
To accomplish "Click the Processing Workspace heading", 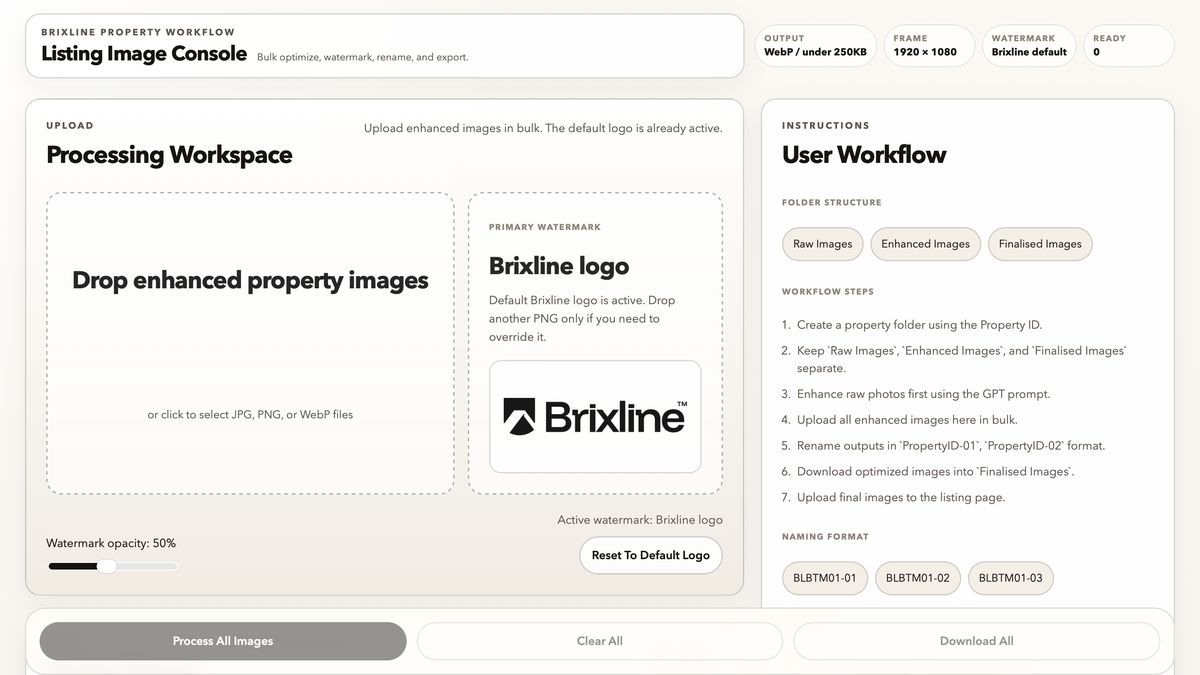I will click(x=169, y=155).
